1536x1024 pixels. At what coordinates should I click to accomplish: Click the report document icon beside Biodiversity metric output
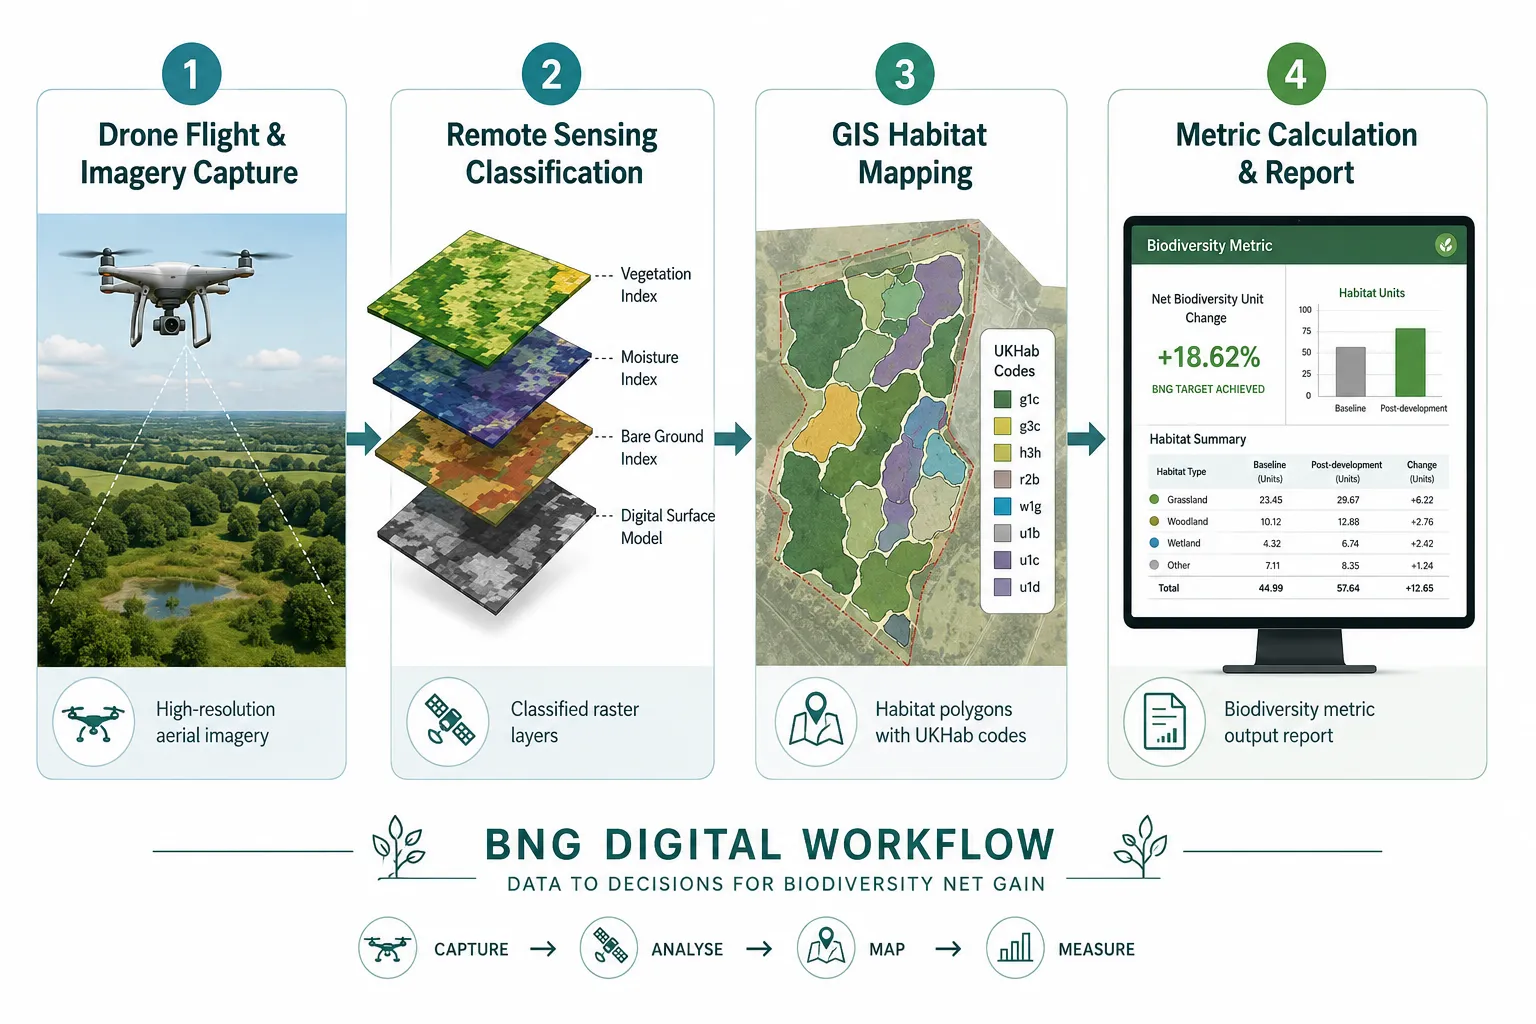pos(1164,722)
